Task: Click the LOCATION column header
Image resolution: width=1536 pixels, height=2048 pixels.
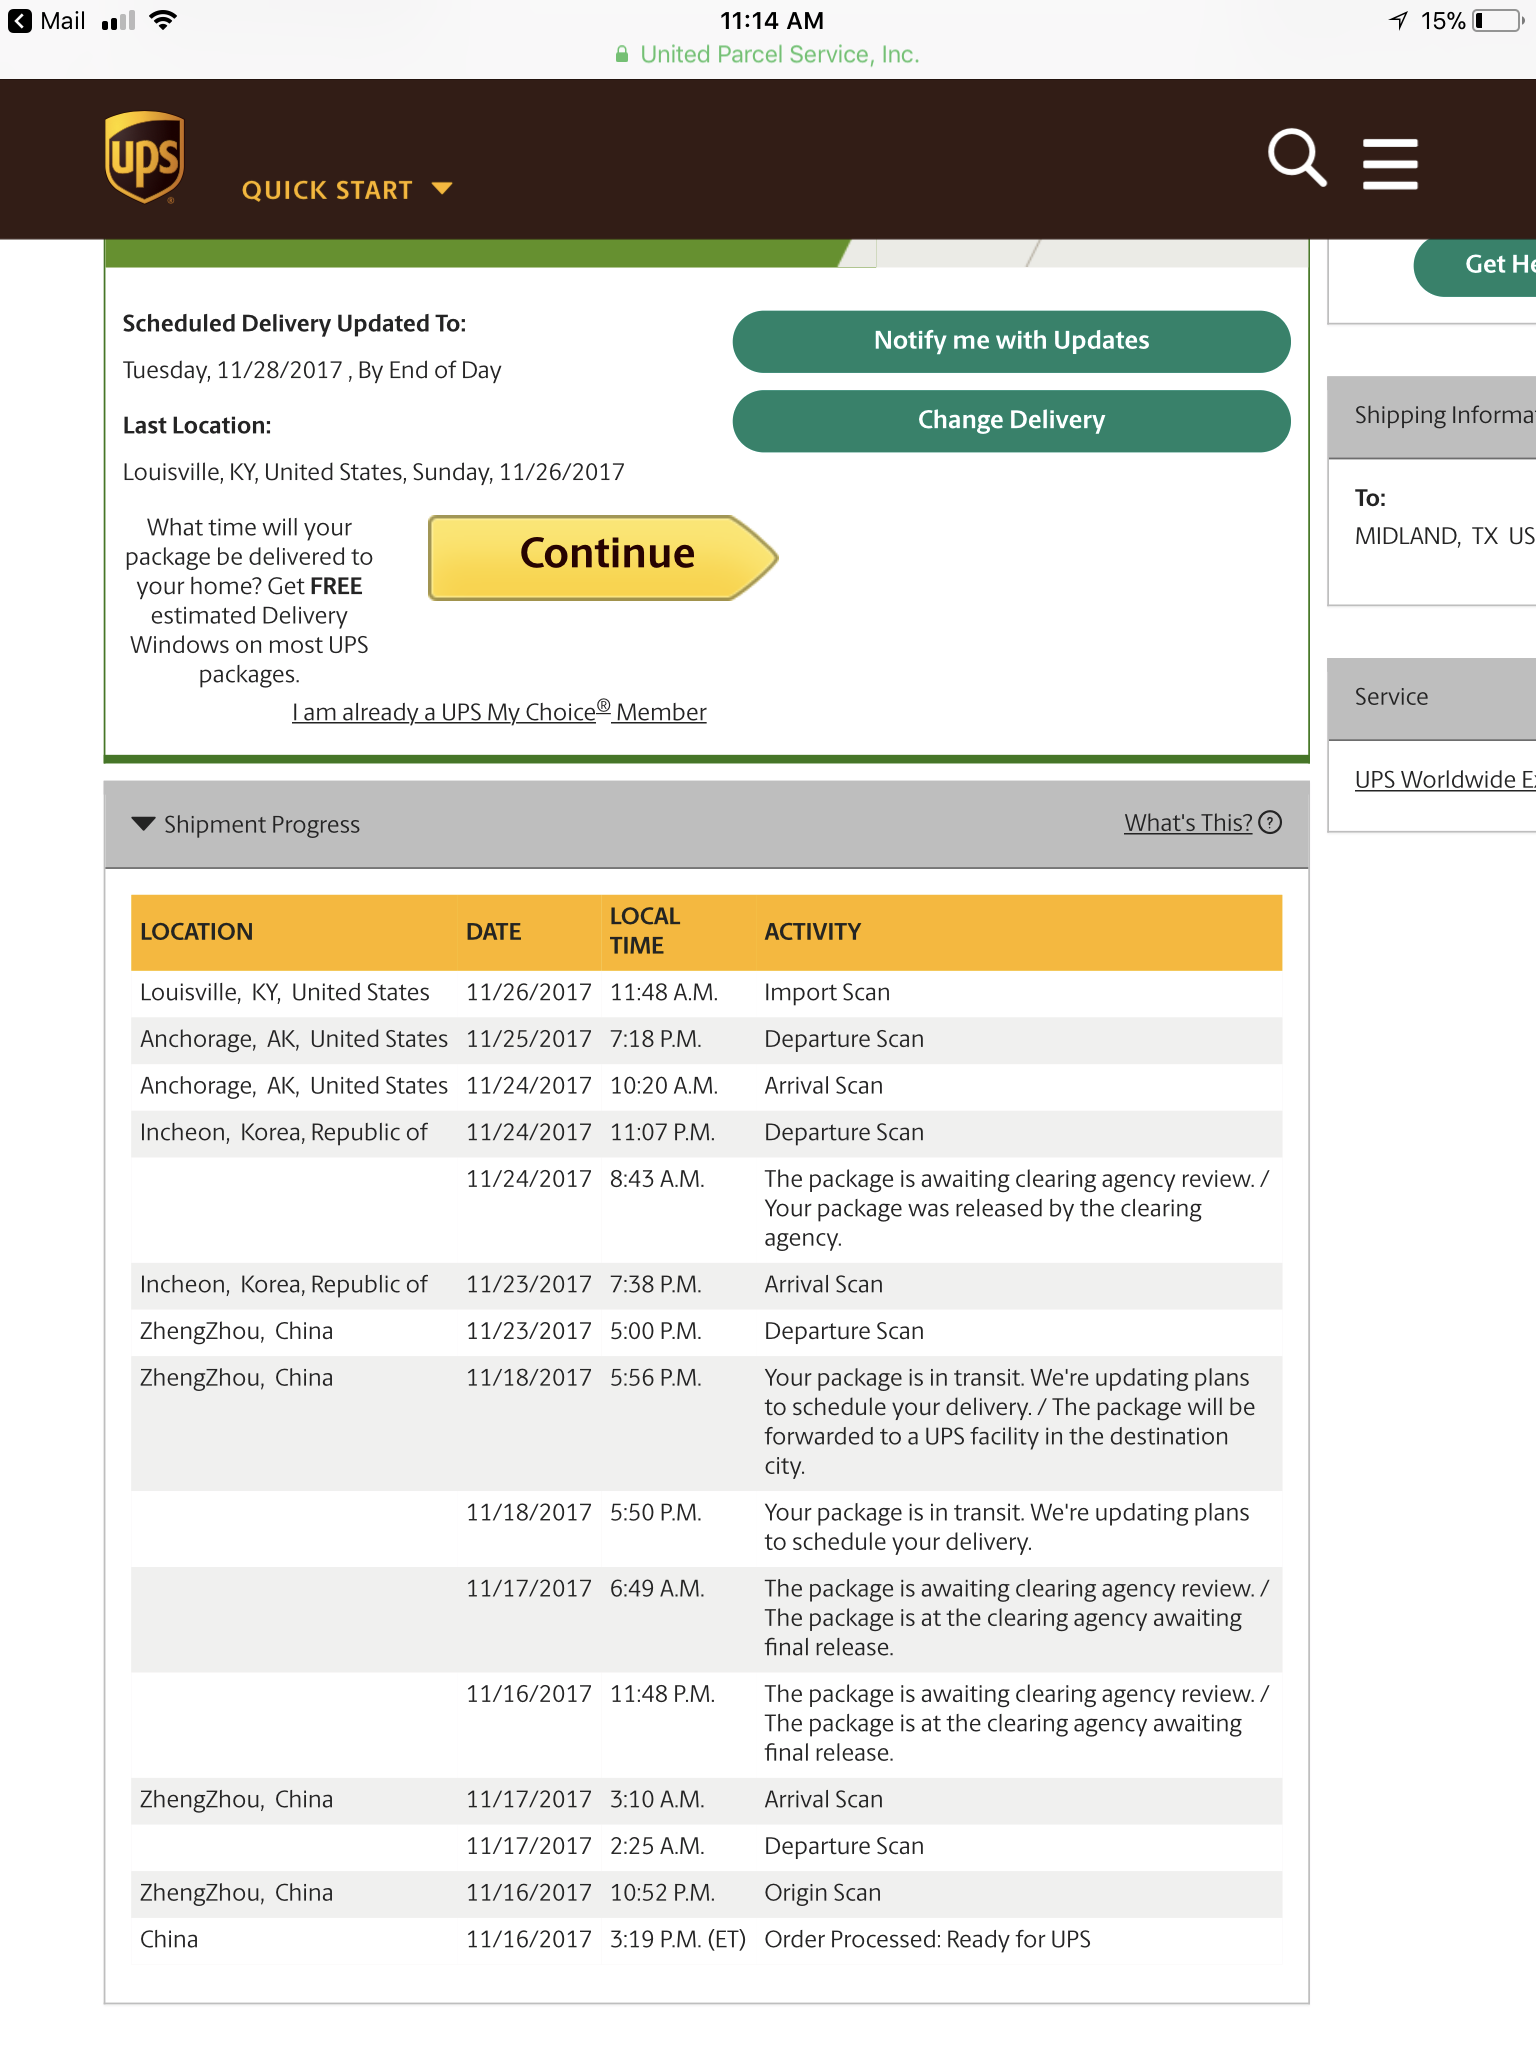Action: coord(197,932)
